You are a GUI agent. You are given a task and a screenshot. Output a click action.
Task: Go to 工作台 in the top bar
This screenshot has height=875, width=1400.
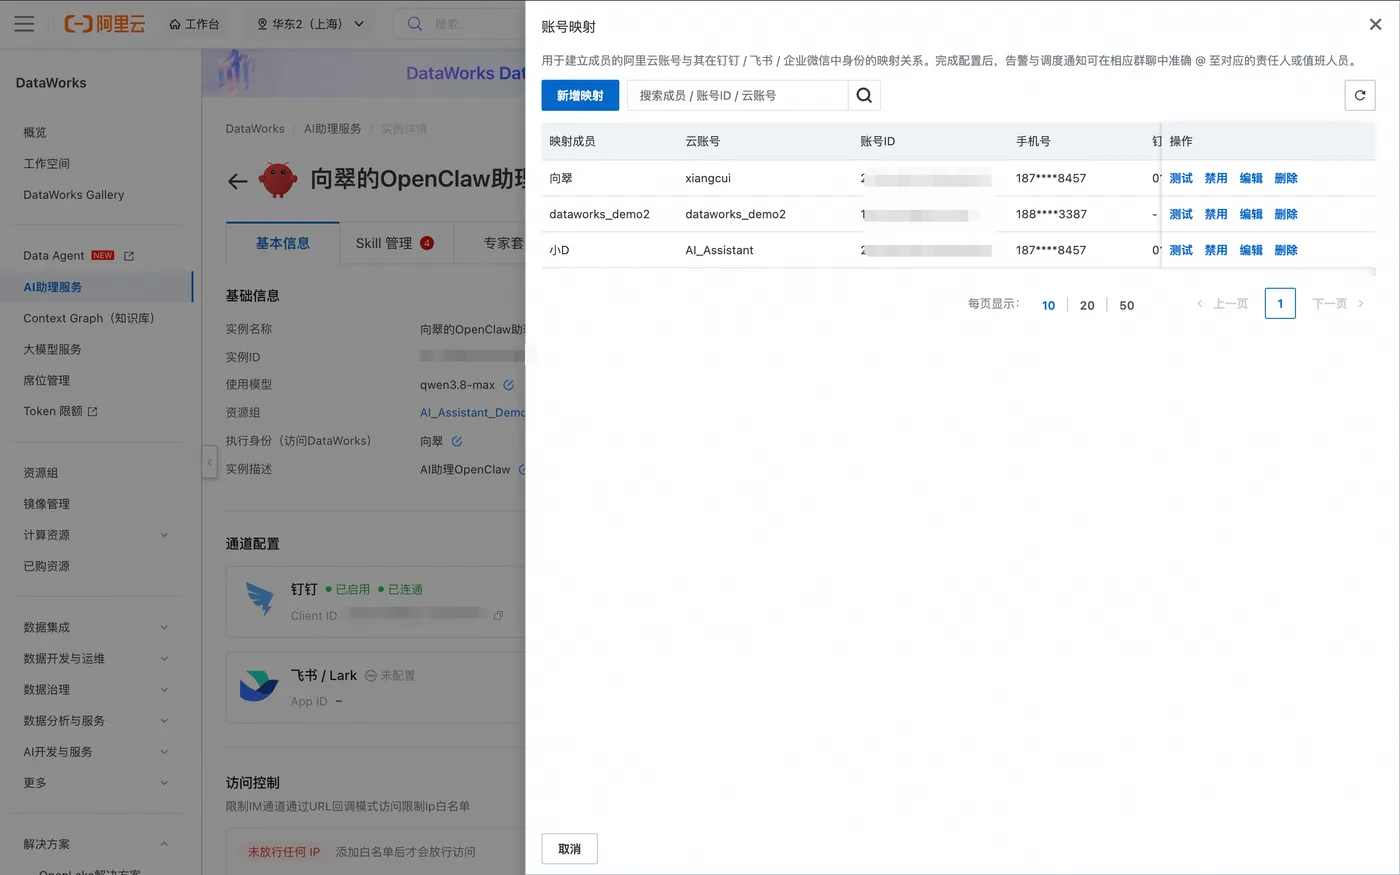[x=194, y=24]
